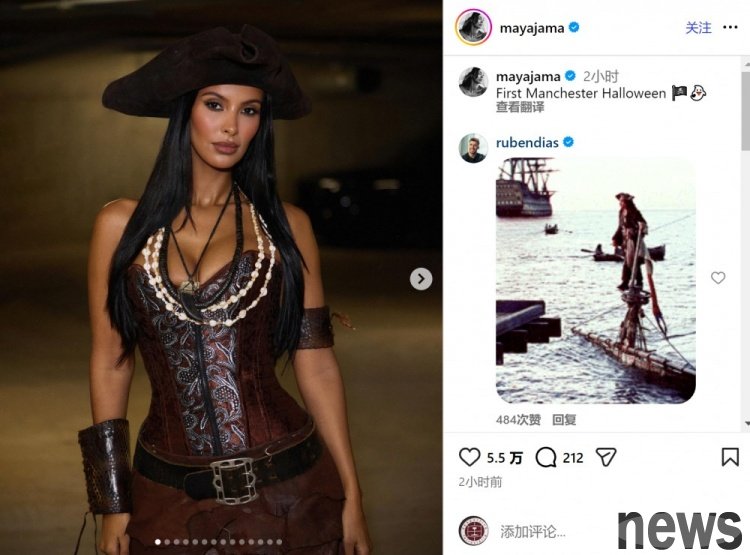Click verified badge beside header mayajama
Viewport: 750px width, 555px height.
tap(574, 27)
